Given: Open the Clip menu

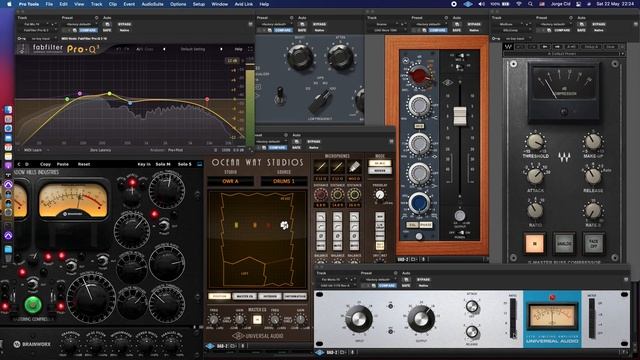Looking at the screenshot, I should coord(113,4).
